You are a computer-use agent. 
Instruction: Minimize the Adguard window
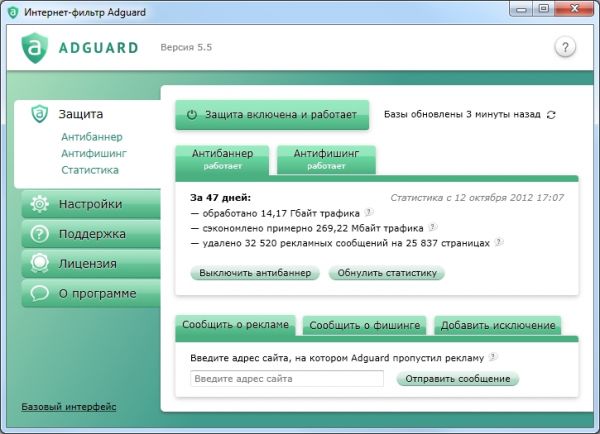pyautogui.click(x=522, y=9)
